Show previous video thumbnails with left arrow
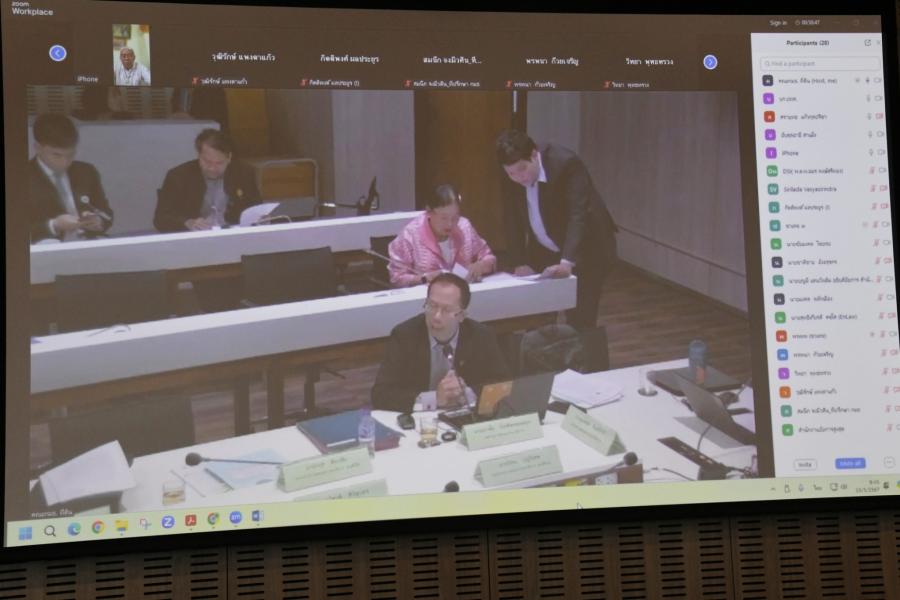Image resolution: width=900 pixels, height=600 pixels. pos(58,53)
